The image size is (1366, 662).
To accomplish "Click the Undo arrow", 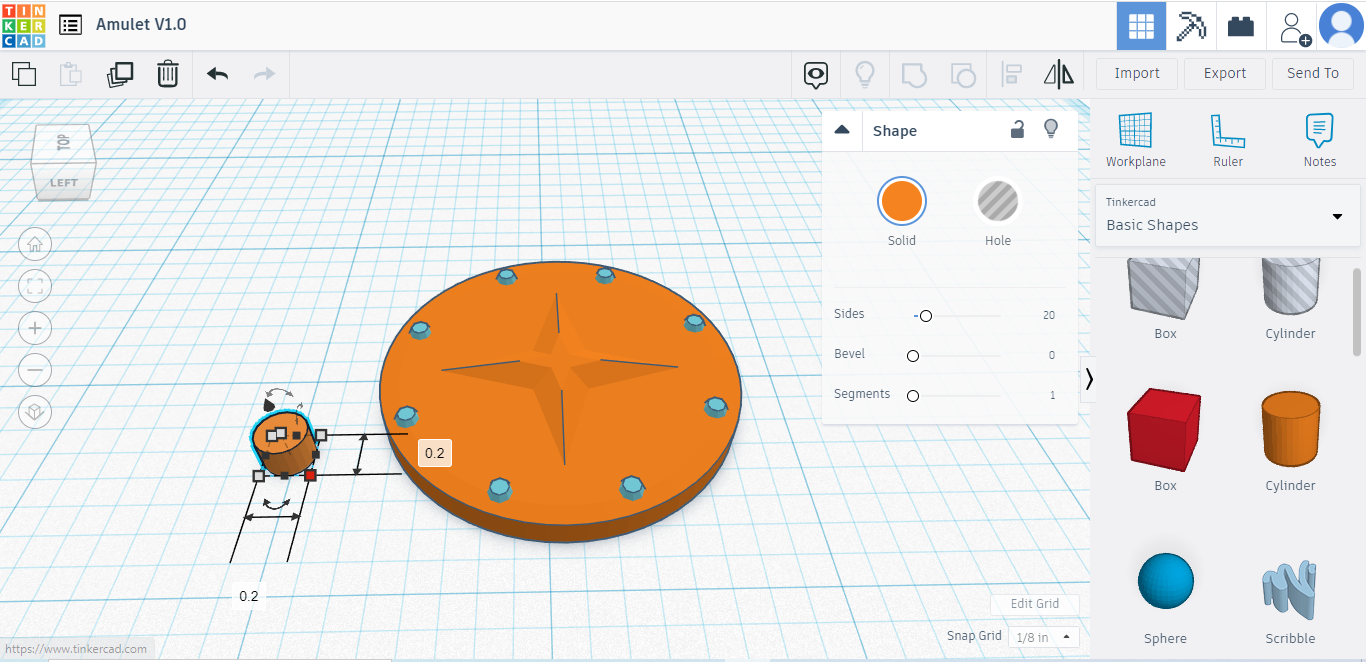I will (217, 74).
